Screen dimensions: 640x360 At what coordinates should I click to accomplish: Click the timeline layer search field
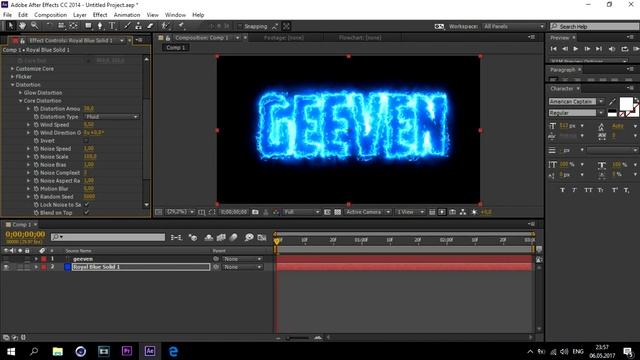pyautogui.click(x=108, y=237)
